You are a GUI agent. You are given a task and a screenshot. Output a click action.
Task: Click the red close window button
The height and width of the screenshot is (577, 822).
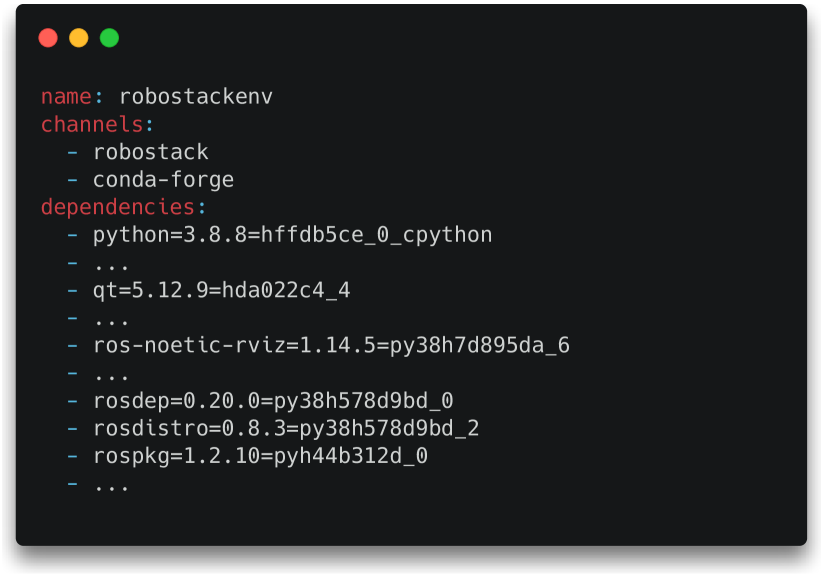[48, 38]
